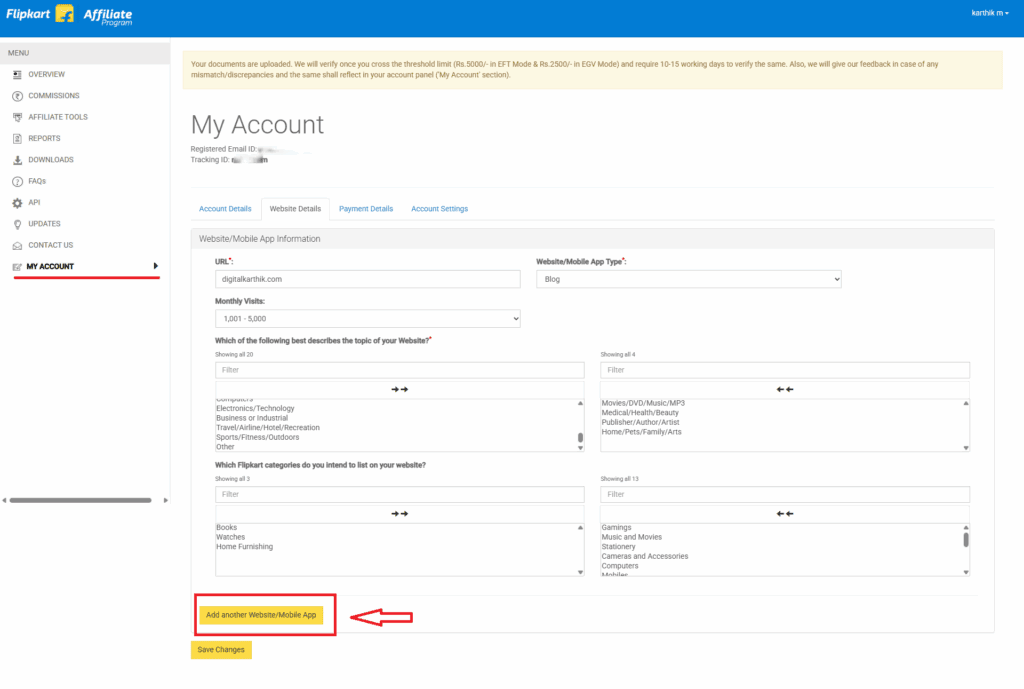
Task: Select Stationery in chosen categories
Action: point(618,547)
